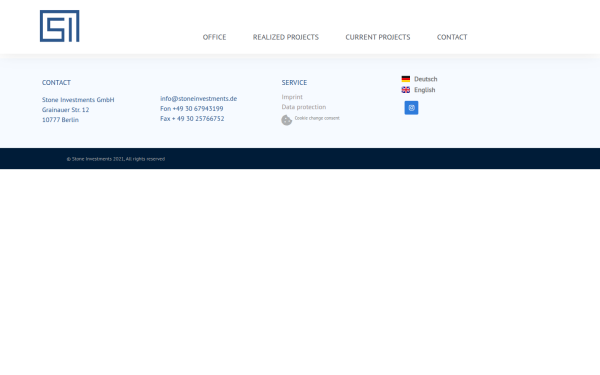Open the Data protection link

point(304,107)
